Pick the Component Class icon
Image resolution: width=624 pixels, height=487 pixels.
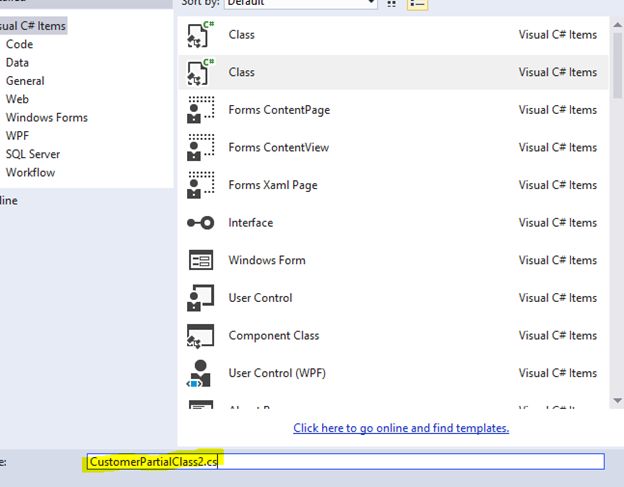pyautogui.click(x=201, y=335)
